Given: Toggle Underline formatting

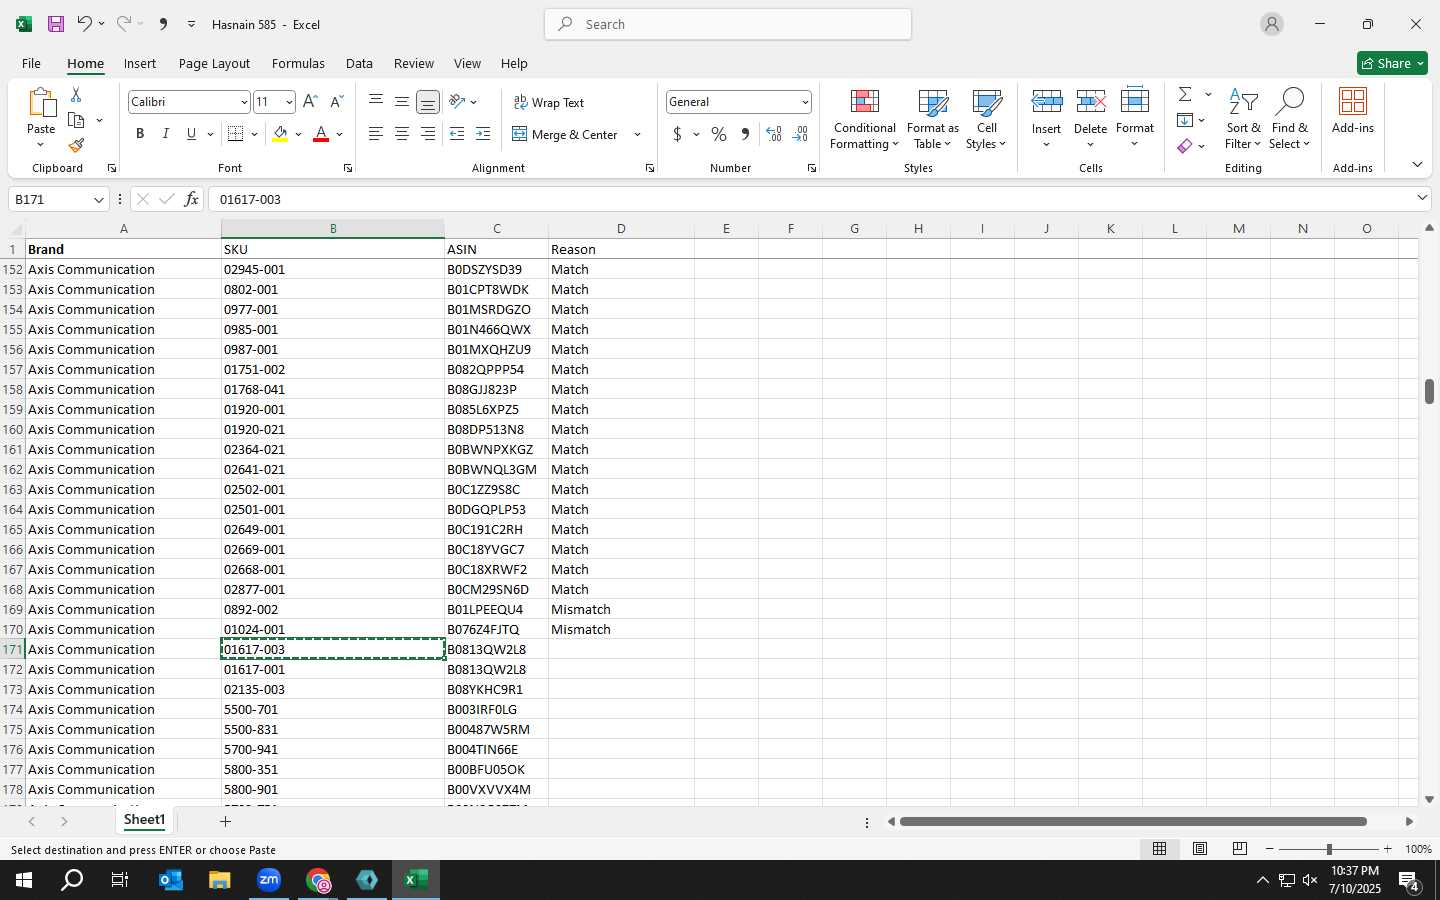Looking at the screenshot, I should (191, 134).
